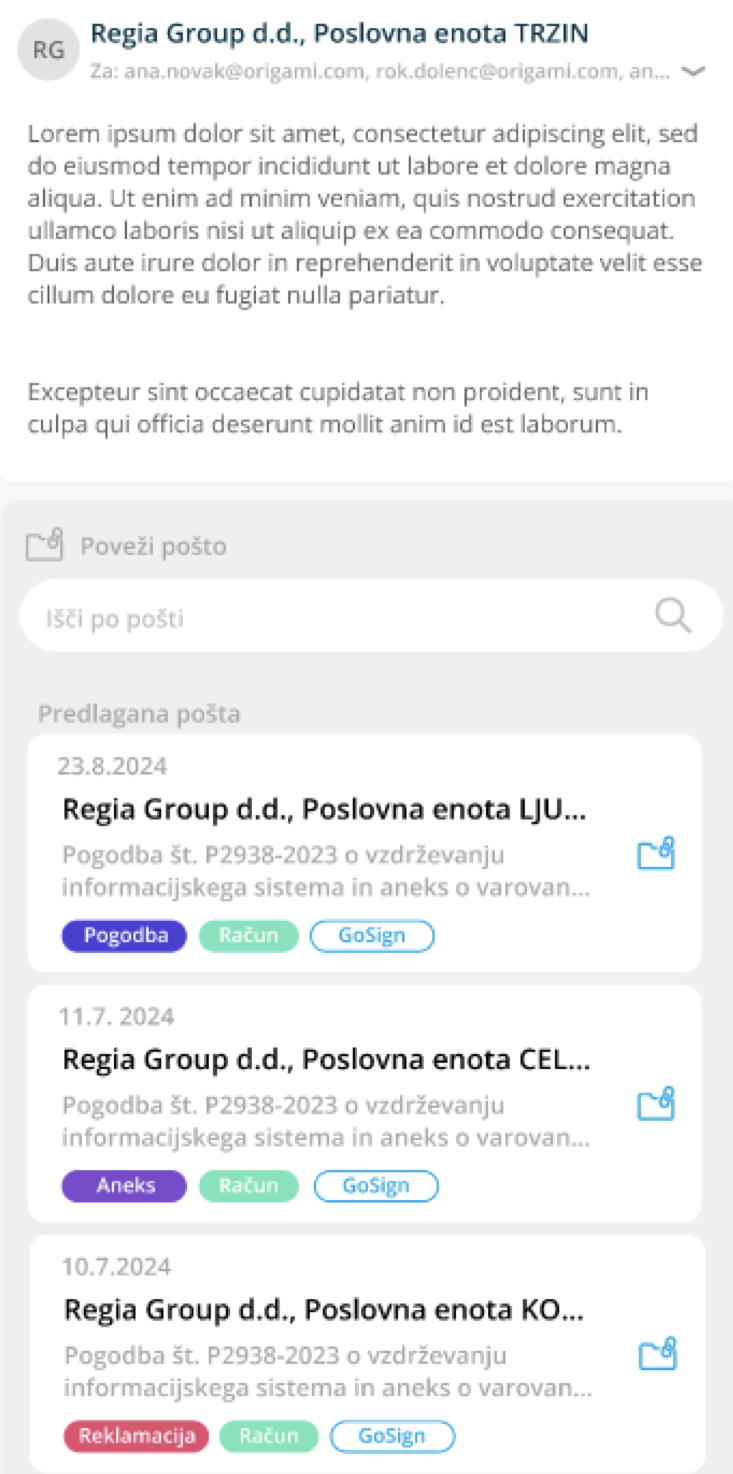
Task: Click GoSign tag on the 23.8.2024 card
Action: [x=372, y=936]
